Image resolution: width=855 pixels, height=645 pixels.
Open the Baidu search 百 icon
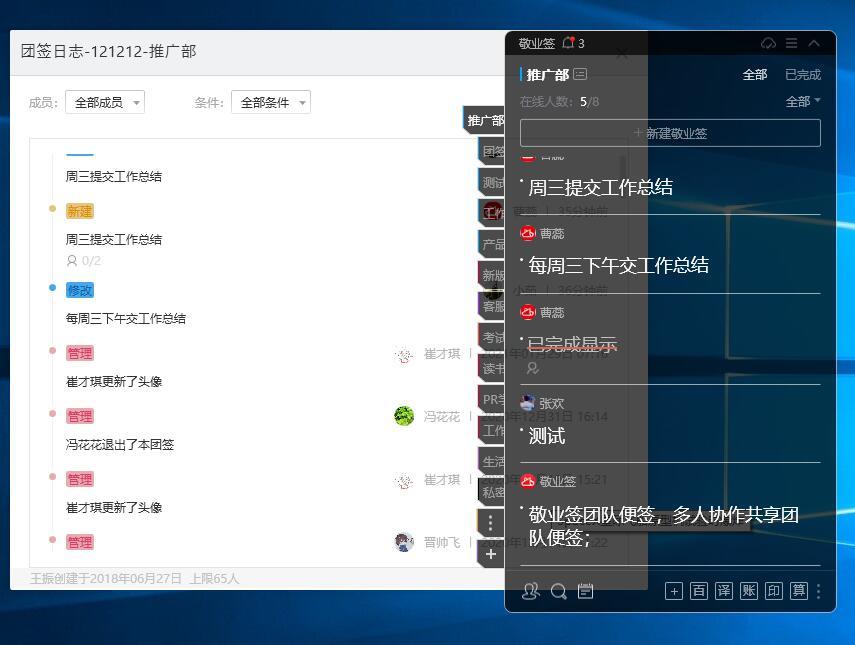click(x=698, y=591)
